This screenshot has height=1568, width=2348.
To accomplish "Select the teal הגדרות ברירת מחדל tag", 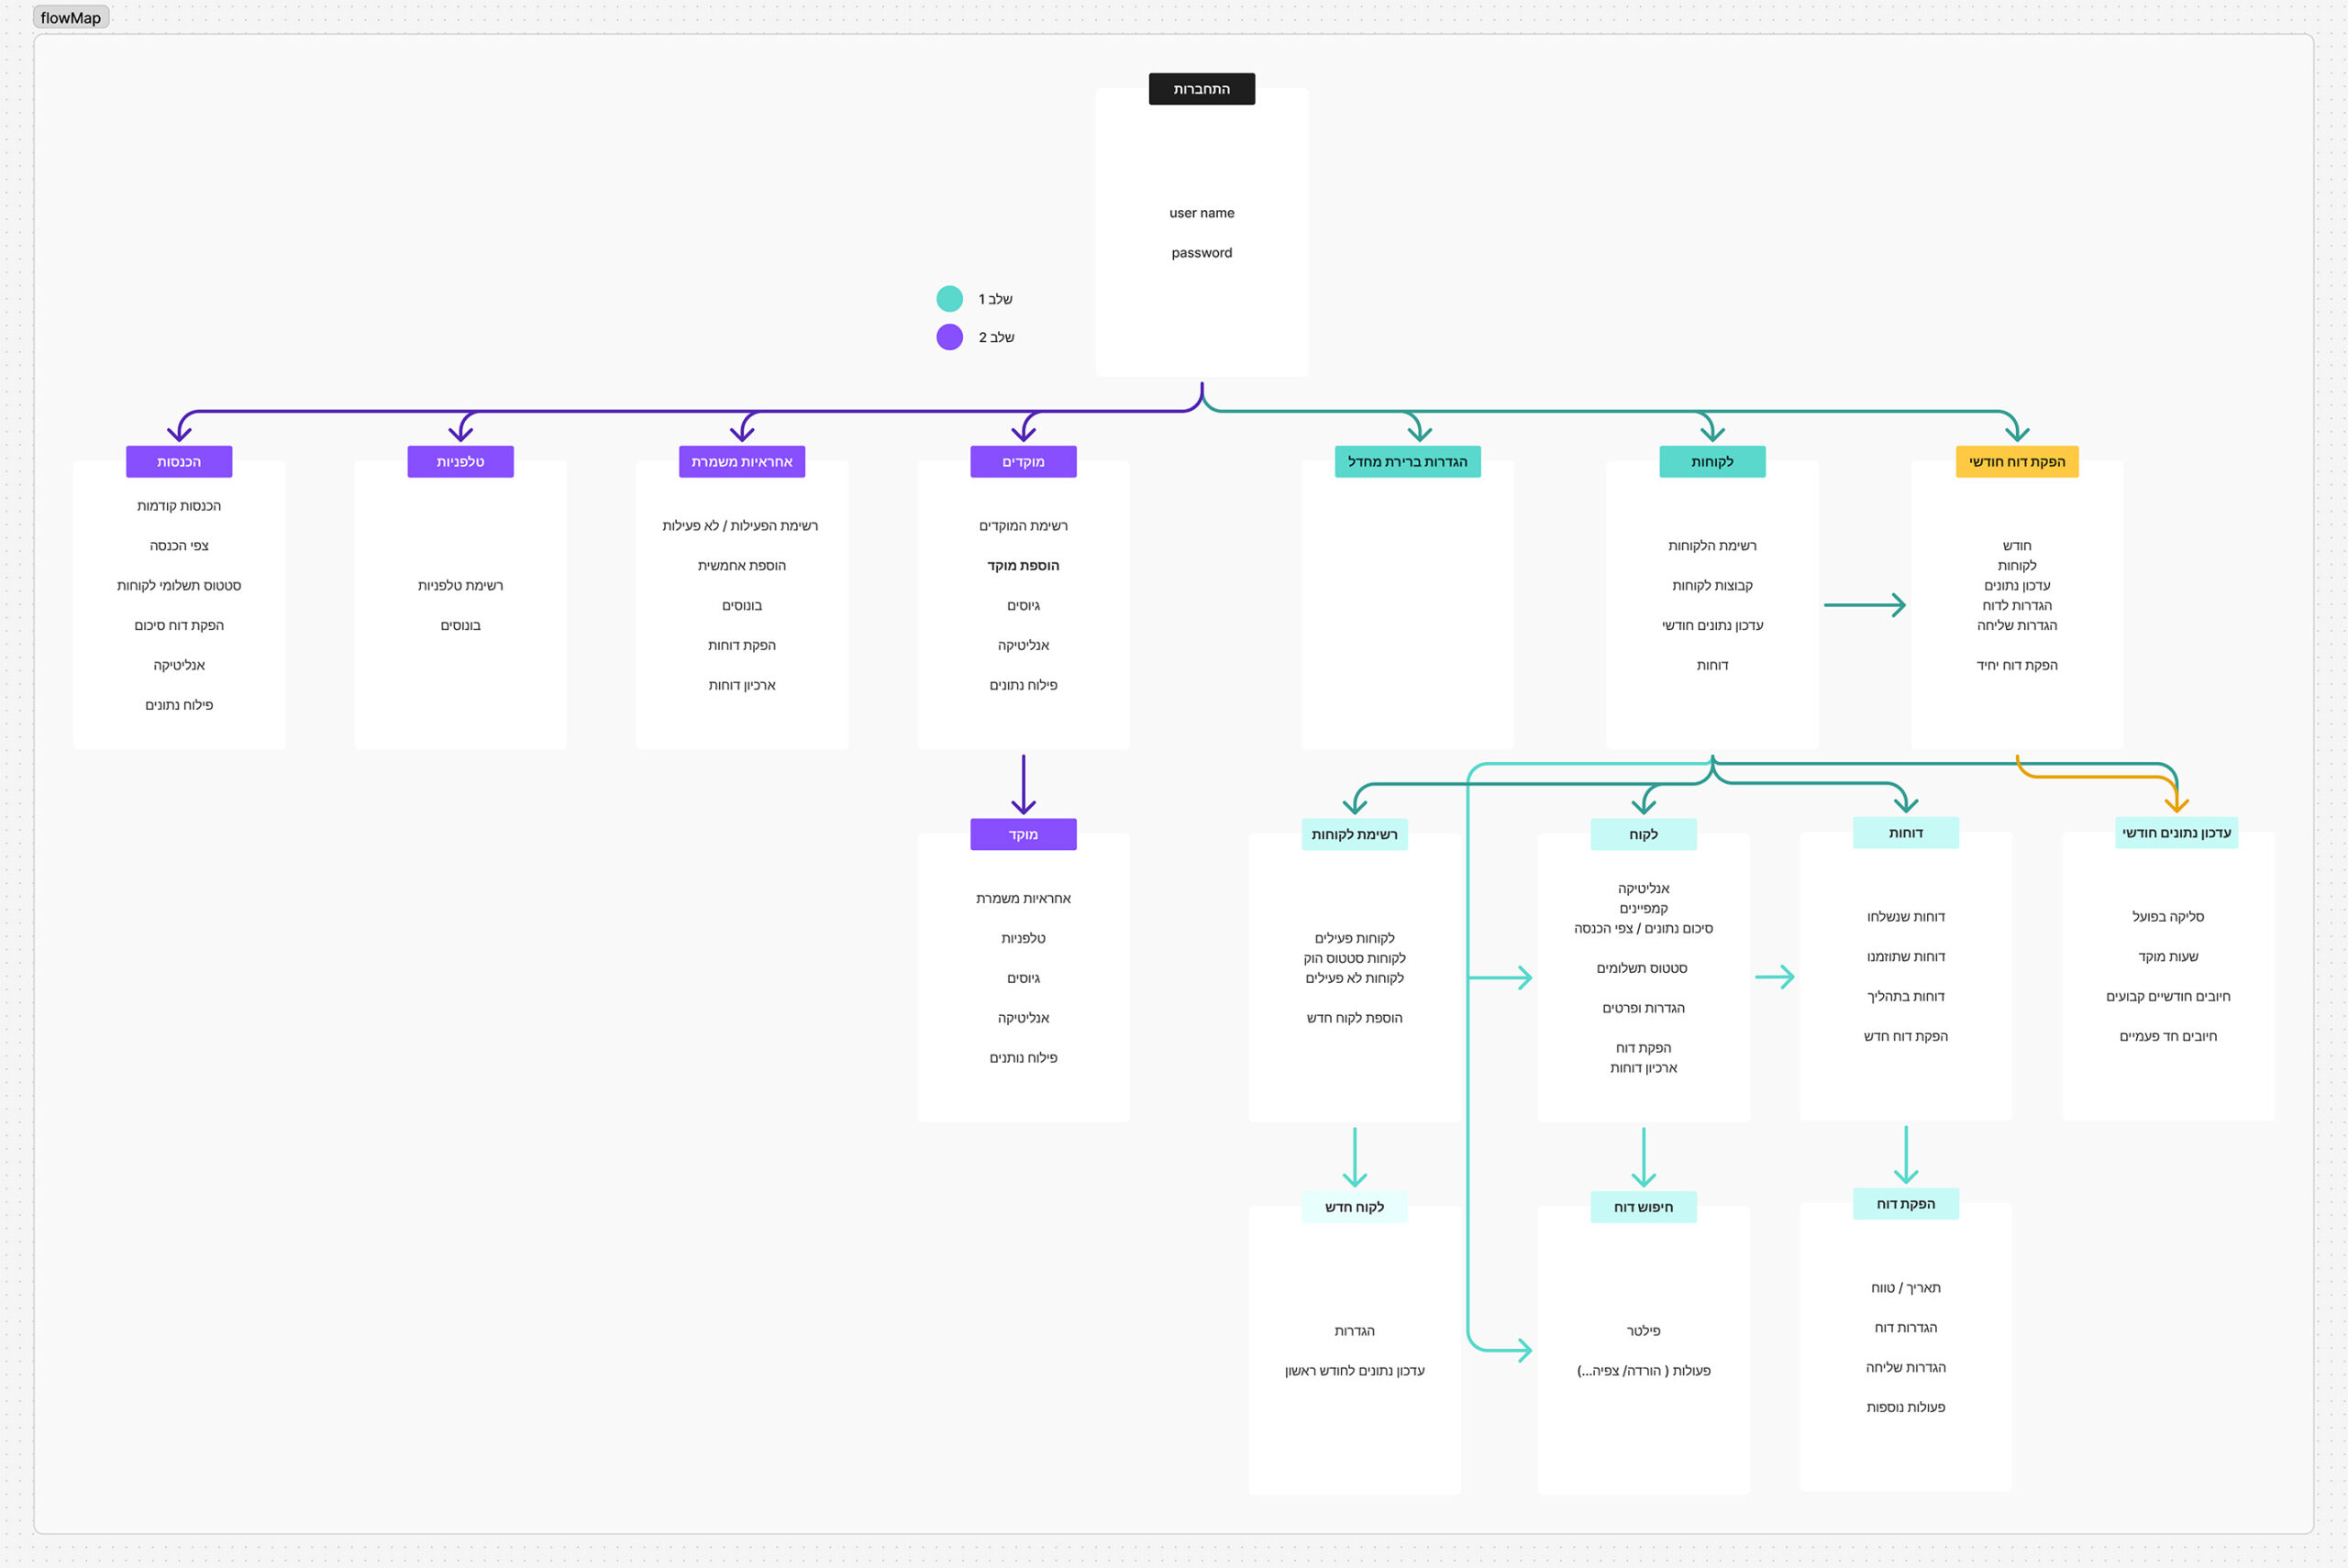I will click(x=1407, y=462).
